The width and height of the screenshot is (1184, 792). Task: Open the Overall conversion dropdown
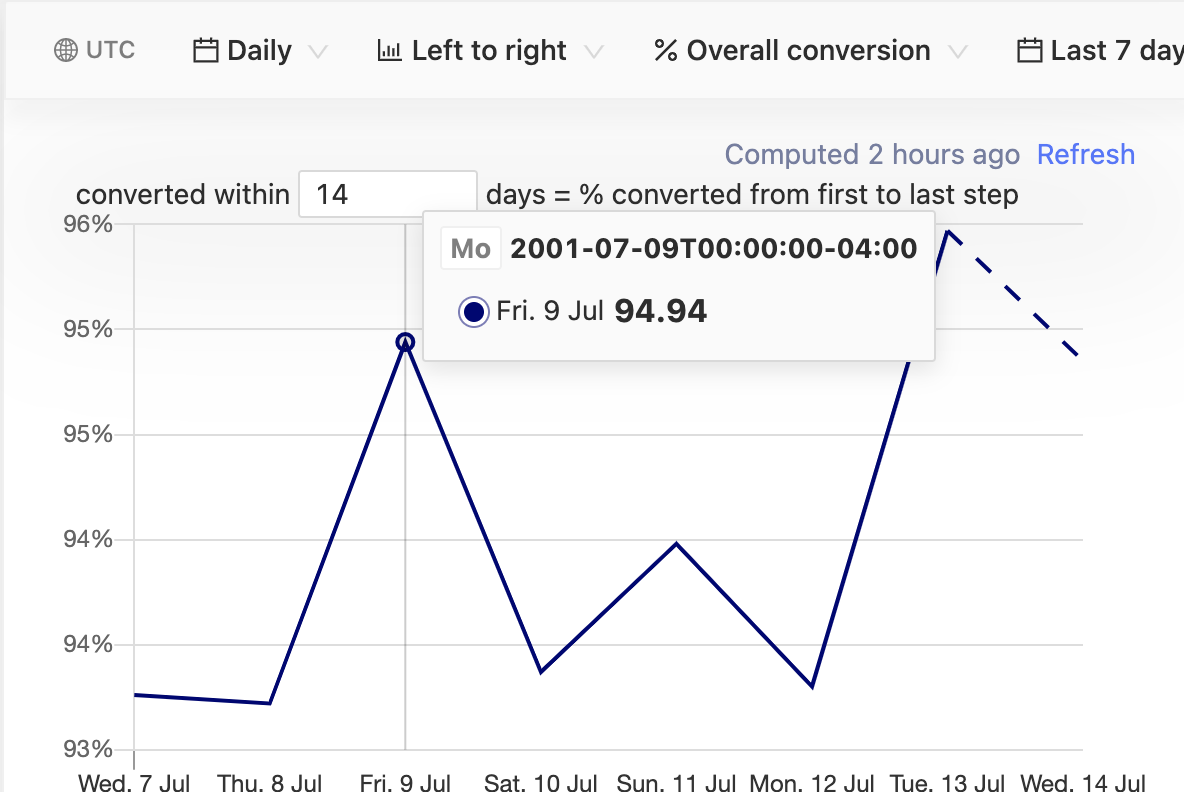pyautogui.click(x=810, y=51)
